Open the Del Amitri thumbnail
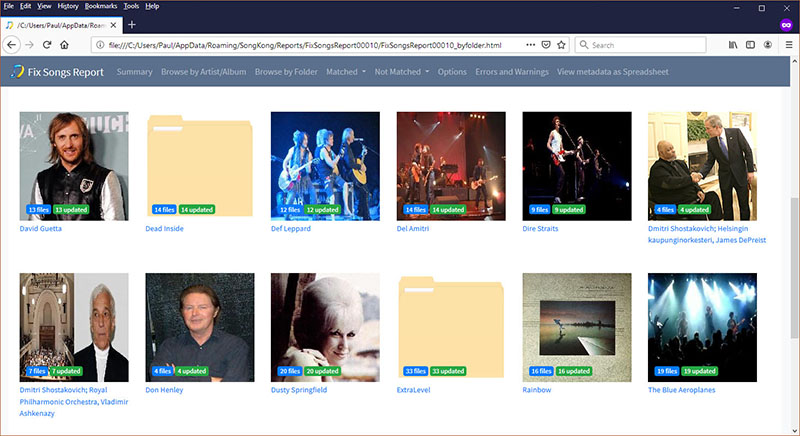This screenshot has width=800, height=436. (x=451, y=166)
